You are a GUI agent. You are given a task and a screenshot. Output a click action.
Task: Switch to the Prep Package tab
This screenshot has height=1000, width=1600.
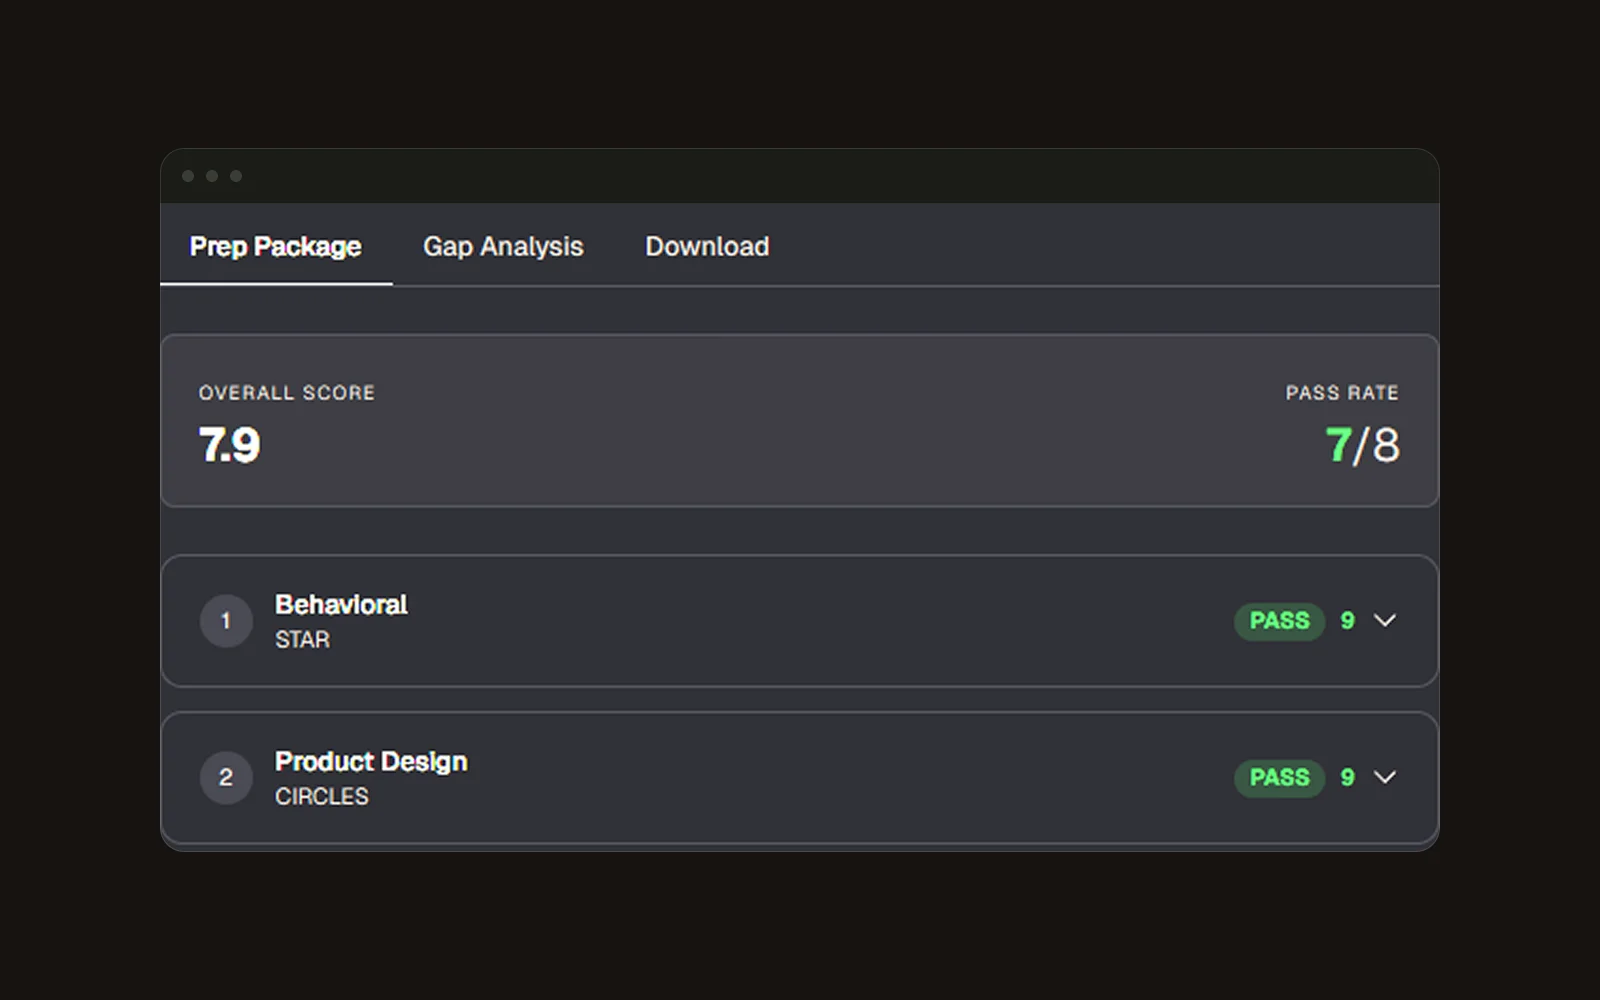click(x=275, y=246)
